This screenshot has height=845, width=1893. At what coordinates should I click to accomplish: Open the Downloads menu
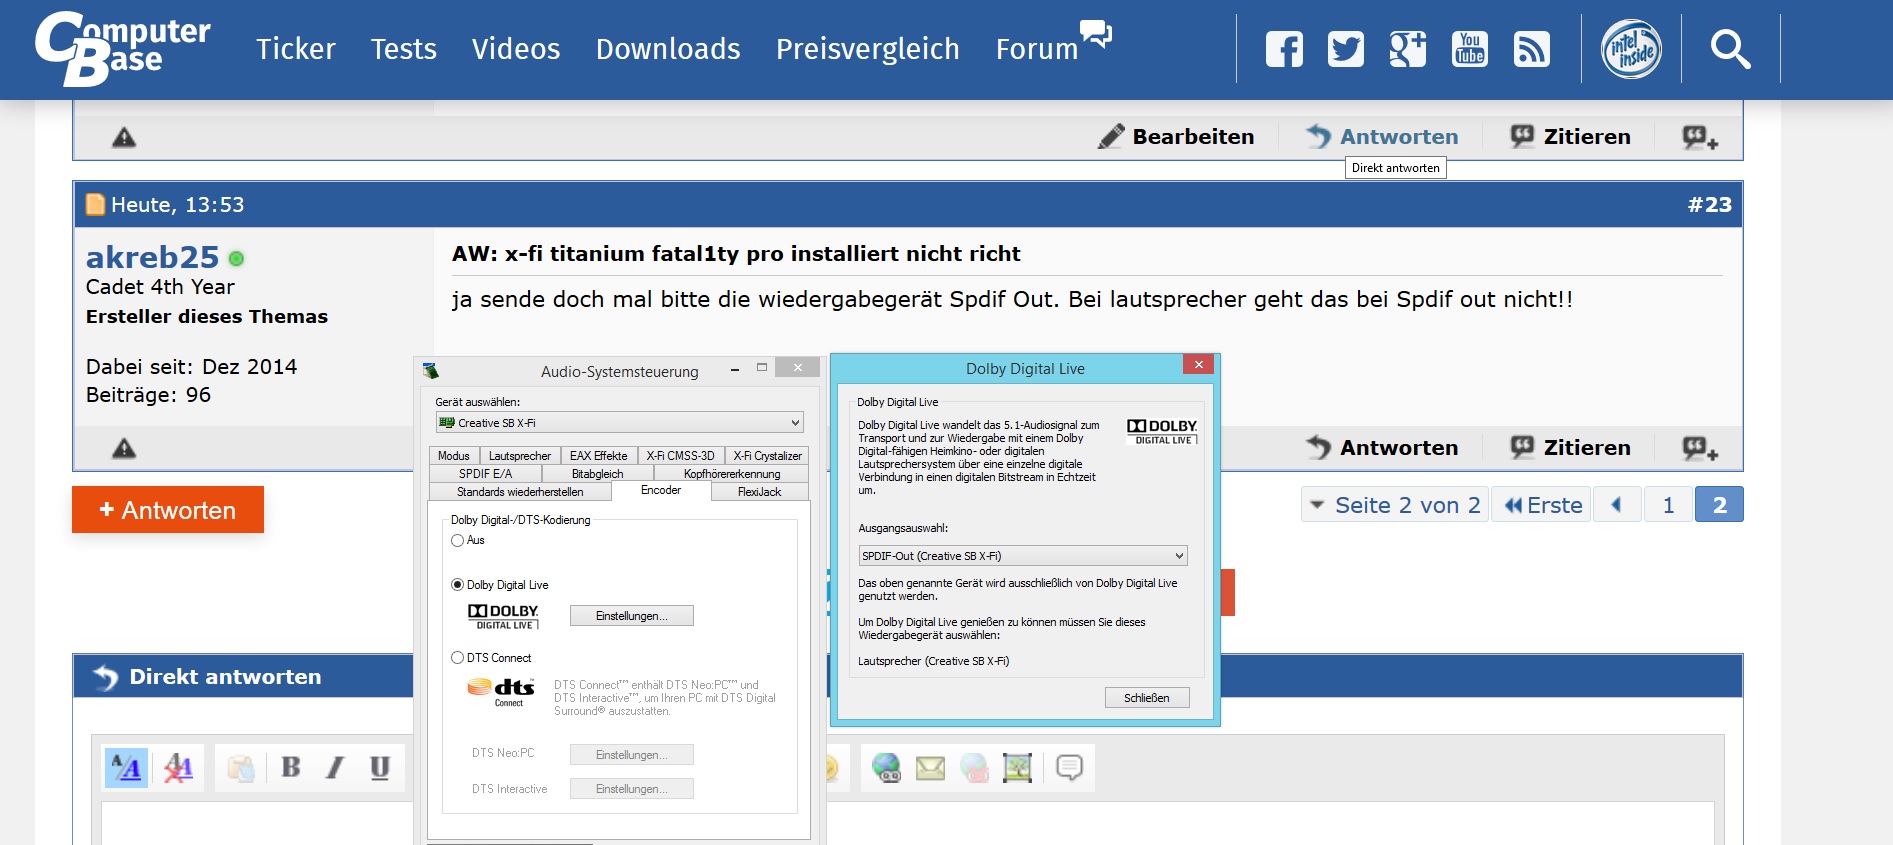[x=668, y=49]
